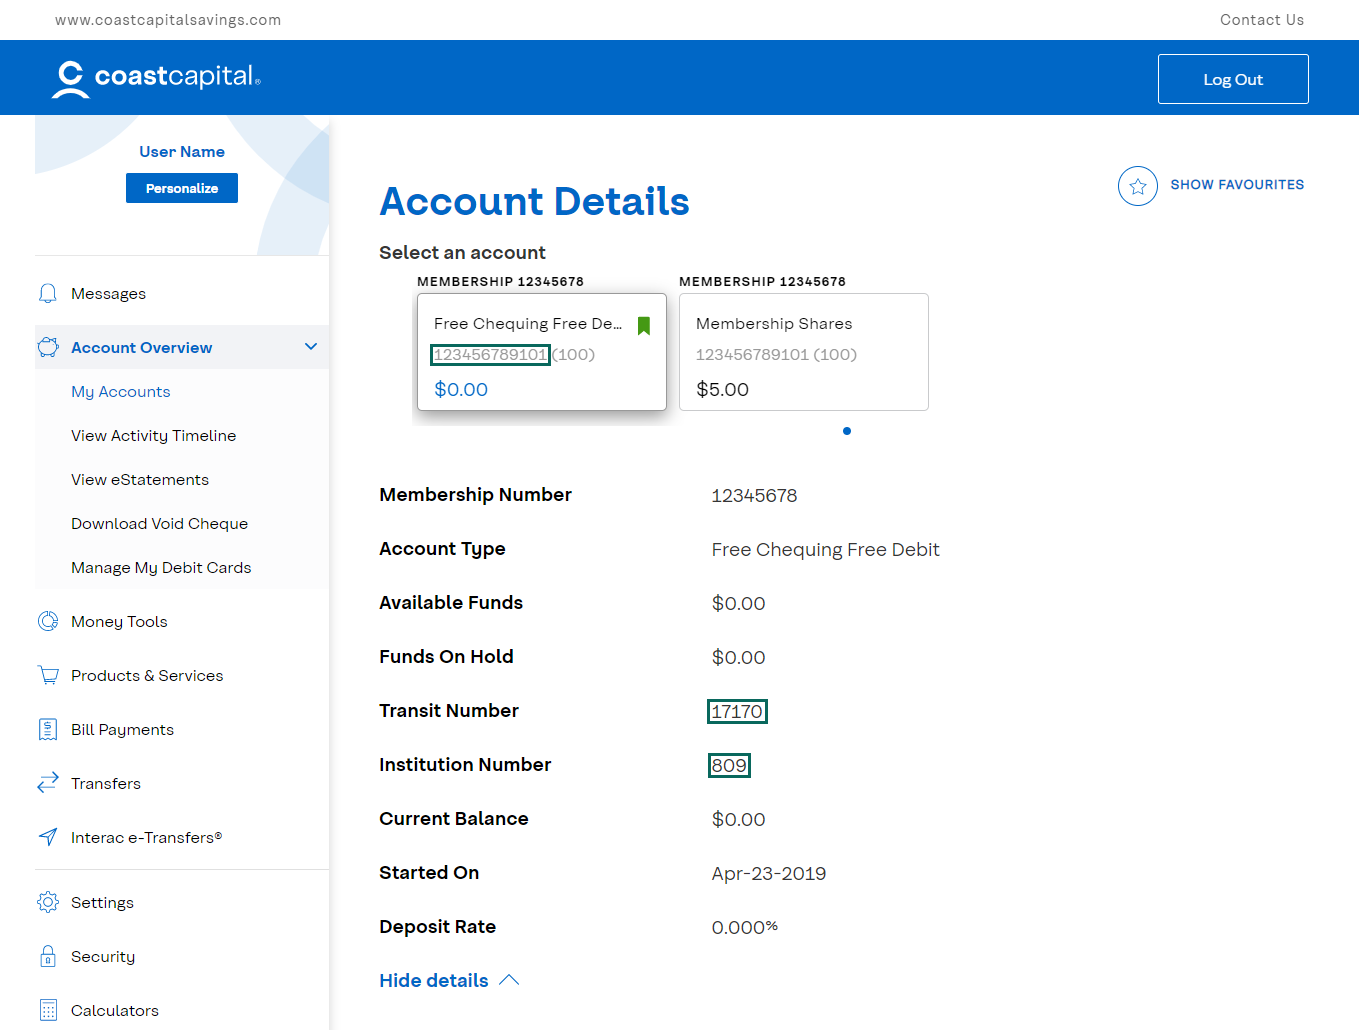Click the transit number 17170
The height and width of the screenshot is (1030, 1359).
click(737, 711)
